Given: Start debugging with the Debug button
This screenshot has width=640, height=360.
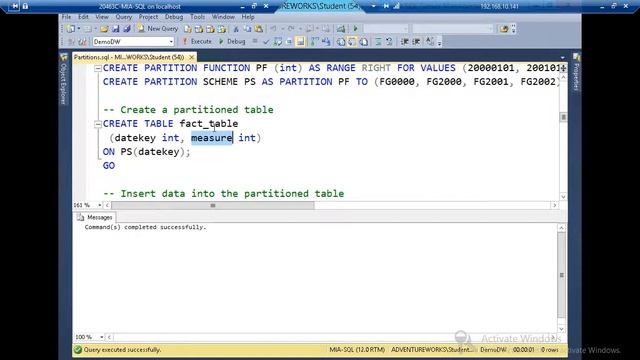Looking at the screenshot, I should click(x=232, y=42).
